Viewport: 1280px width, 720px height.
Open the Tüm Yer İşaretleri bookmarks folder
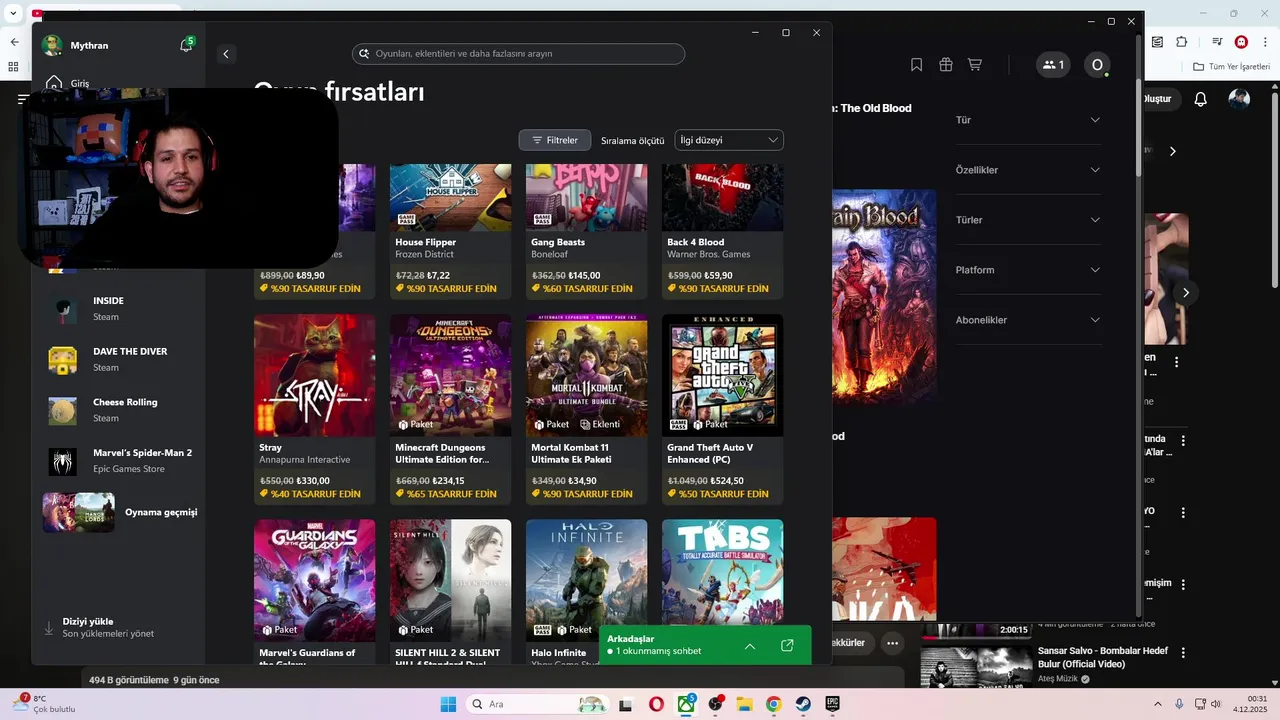pos(1231,67)
